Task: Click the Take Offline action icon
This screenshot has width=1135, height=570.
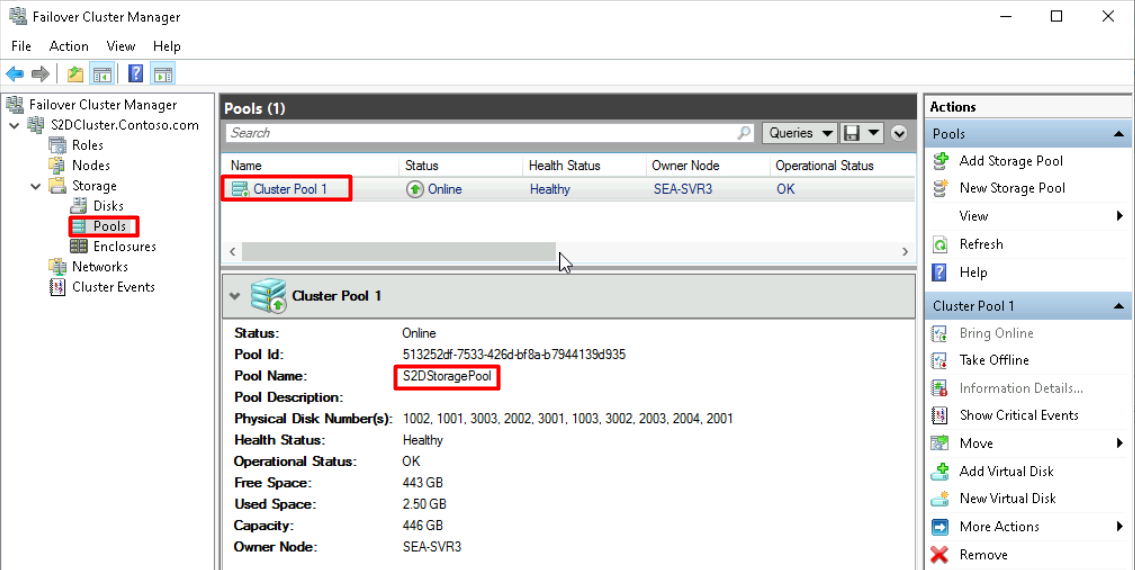Action: tap(940, 360)
